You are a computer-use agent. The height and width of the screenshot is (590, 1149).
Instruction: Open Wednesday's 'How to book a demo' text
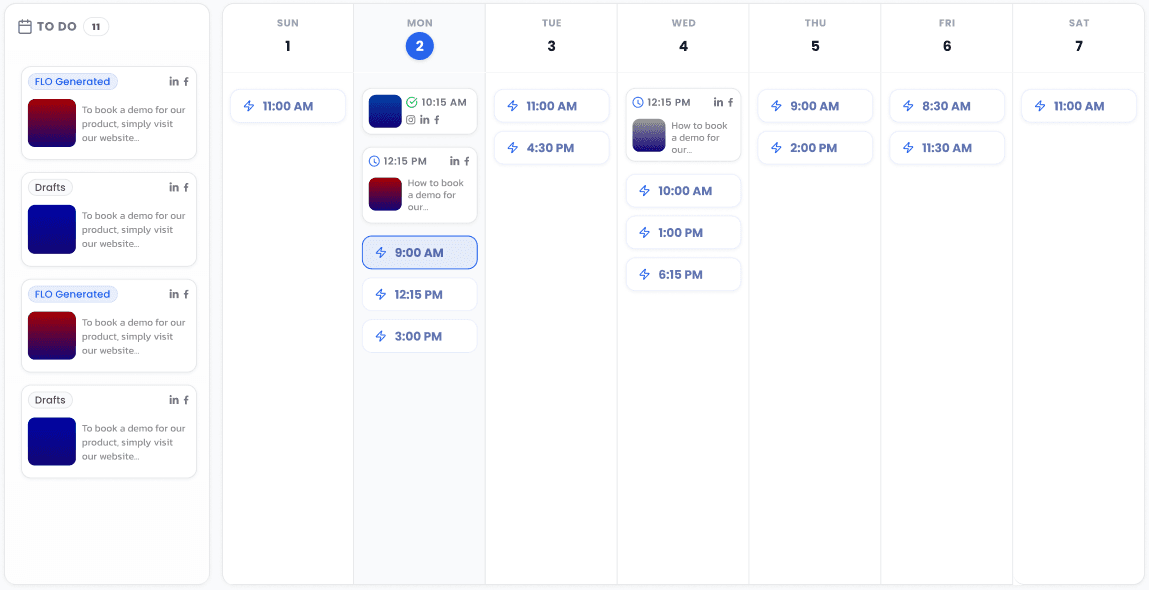pos(700,137)
